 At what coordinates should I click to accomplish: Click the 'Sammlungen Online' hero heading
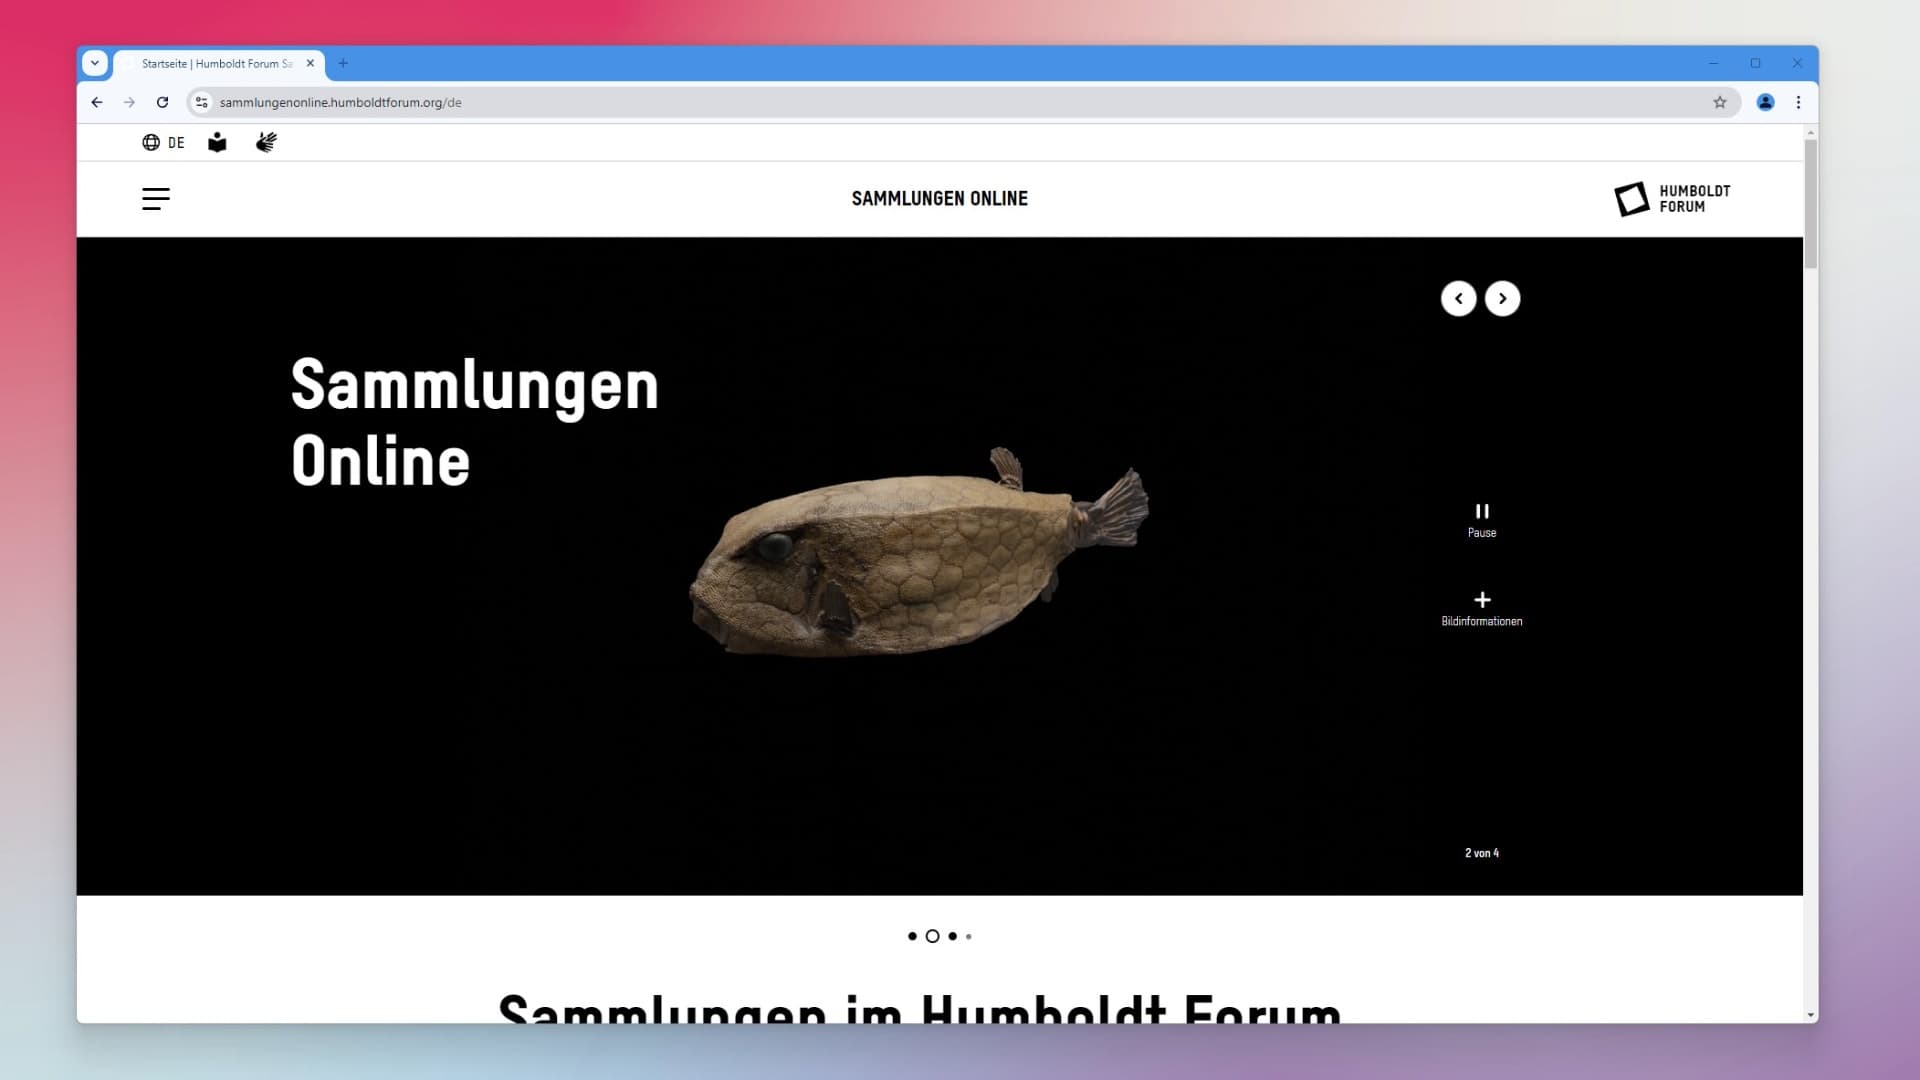click(474, 423)
